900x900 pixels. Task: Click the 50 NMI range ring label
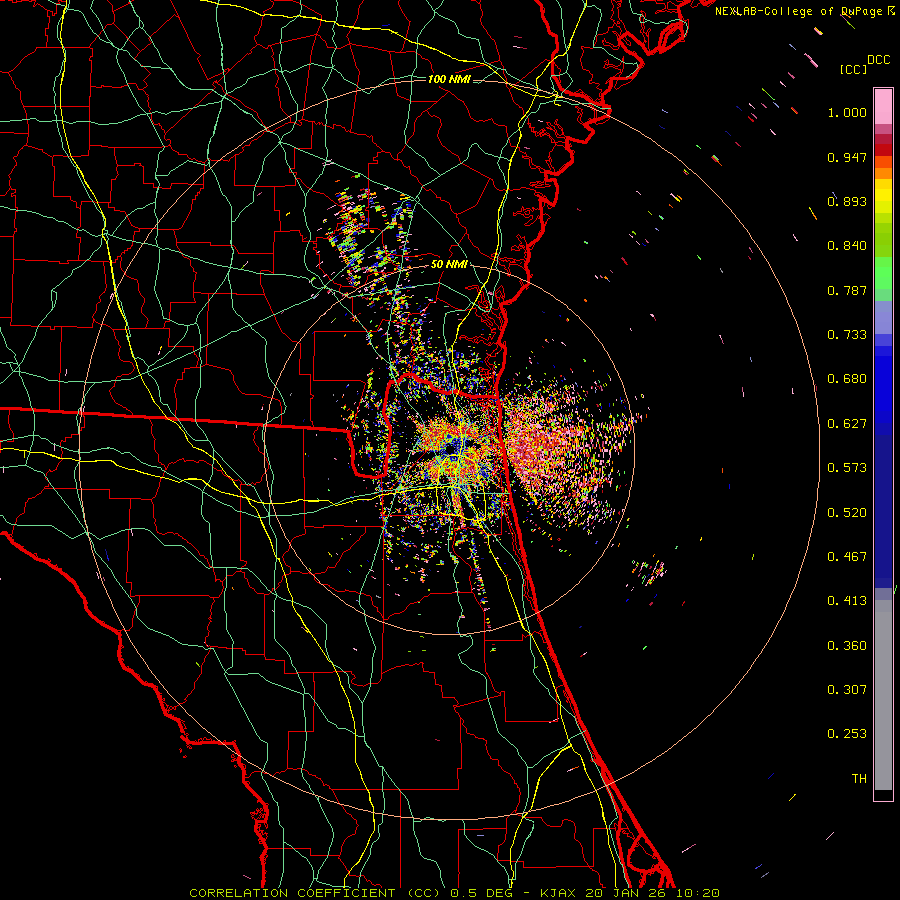point(449,265)
